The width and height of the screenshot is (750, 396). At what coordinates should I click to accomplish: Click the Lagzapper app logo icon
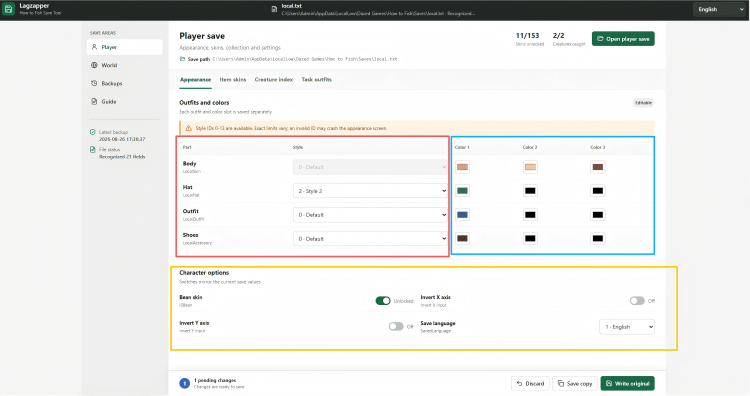click(x=8, y=9)
